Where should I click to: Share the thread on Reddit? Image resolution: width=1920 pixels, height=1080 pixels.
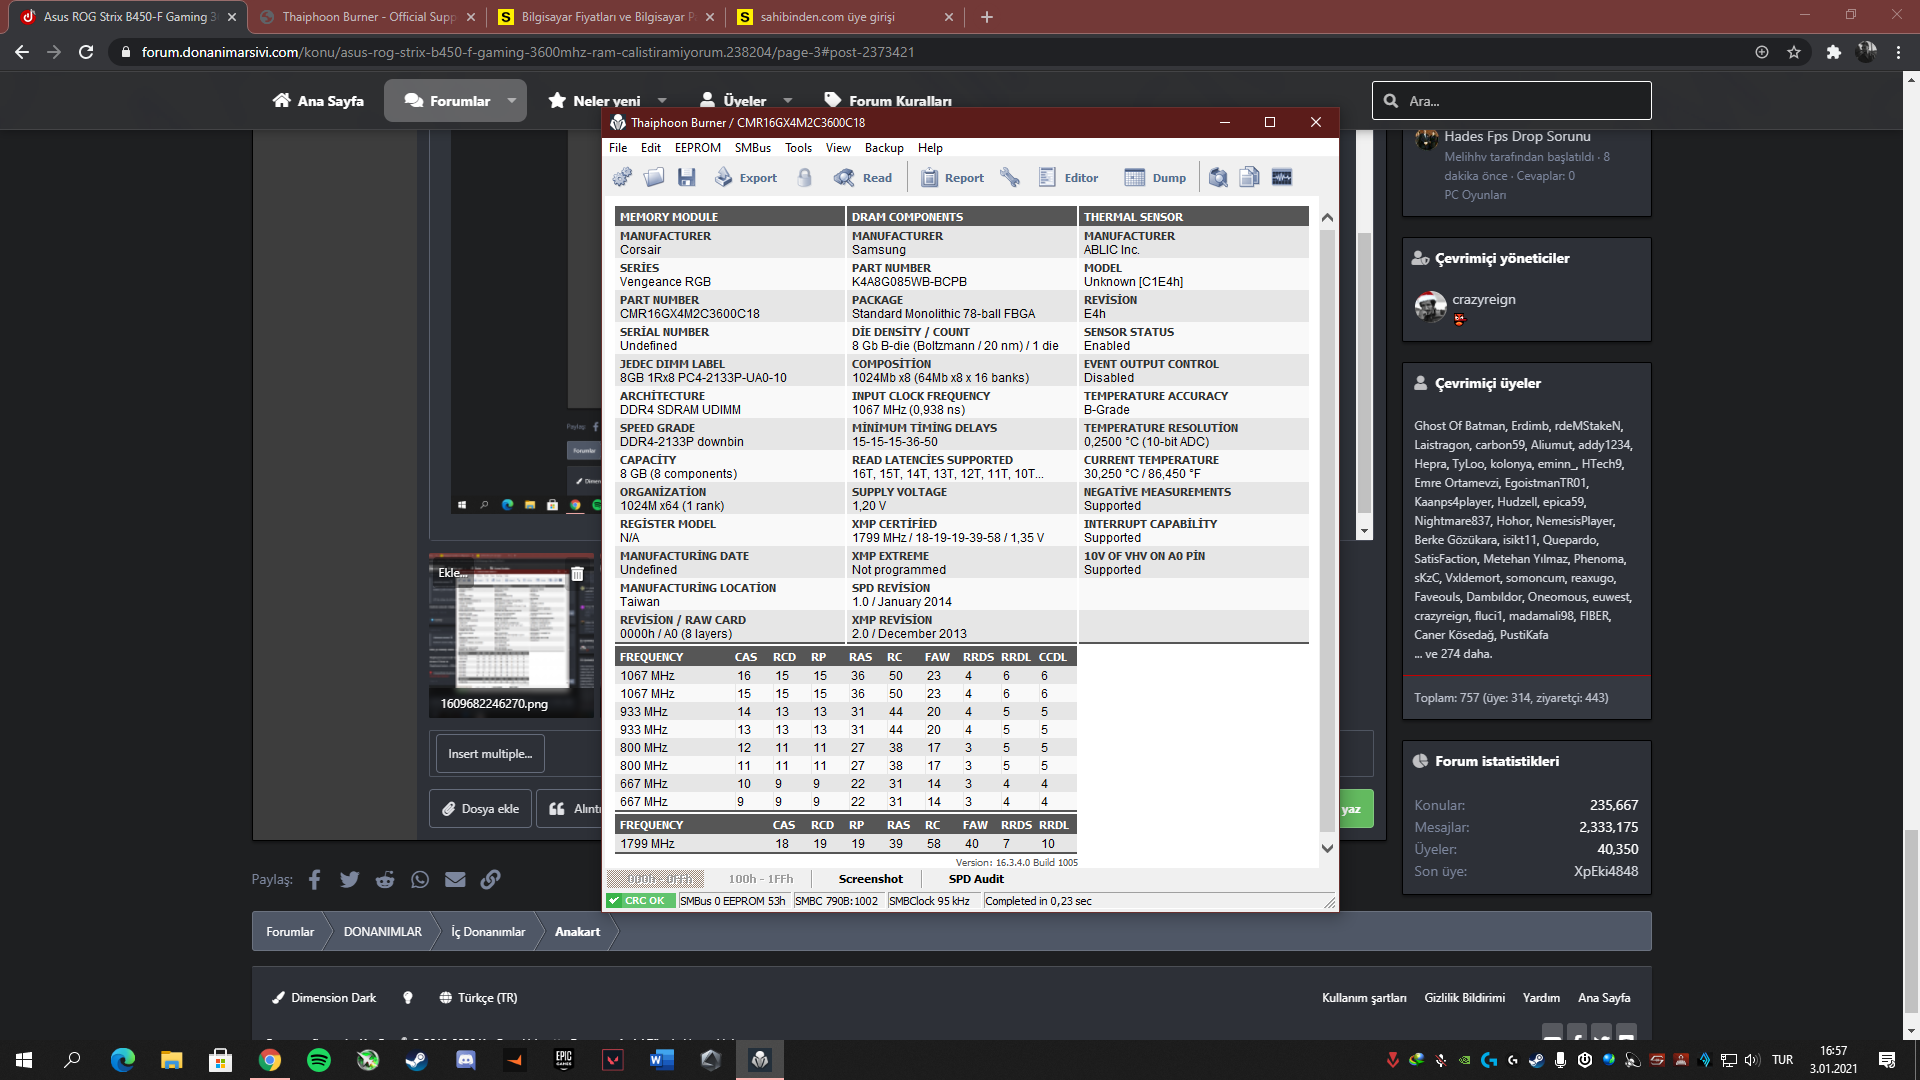coord(384,879)
